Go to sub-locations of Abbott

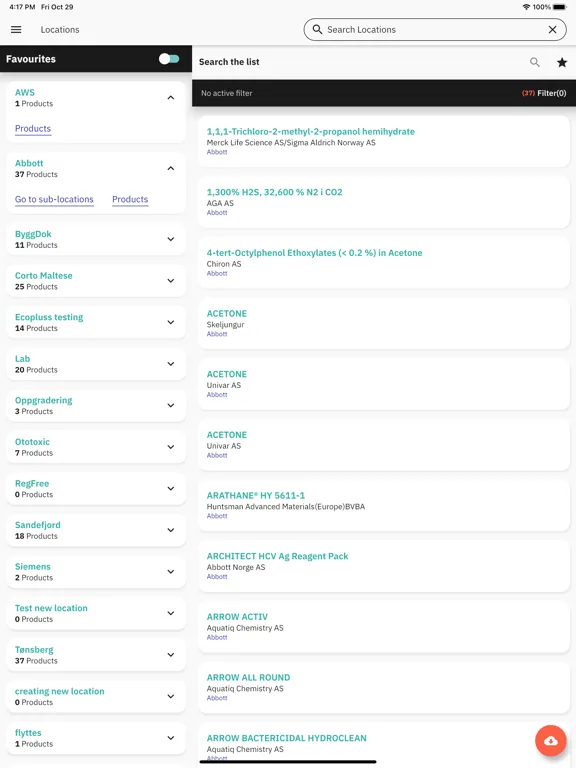(x=54, y=199)
